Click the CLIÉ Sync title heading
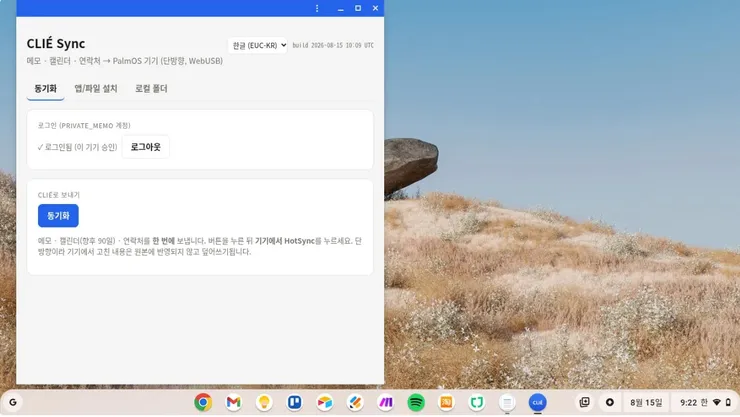Screen dimensions: 740x417 tap(56, 43)
